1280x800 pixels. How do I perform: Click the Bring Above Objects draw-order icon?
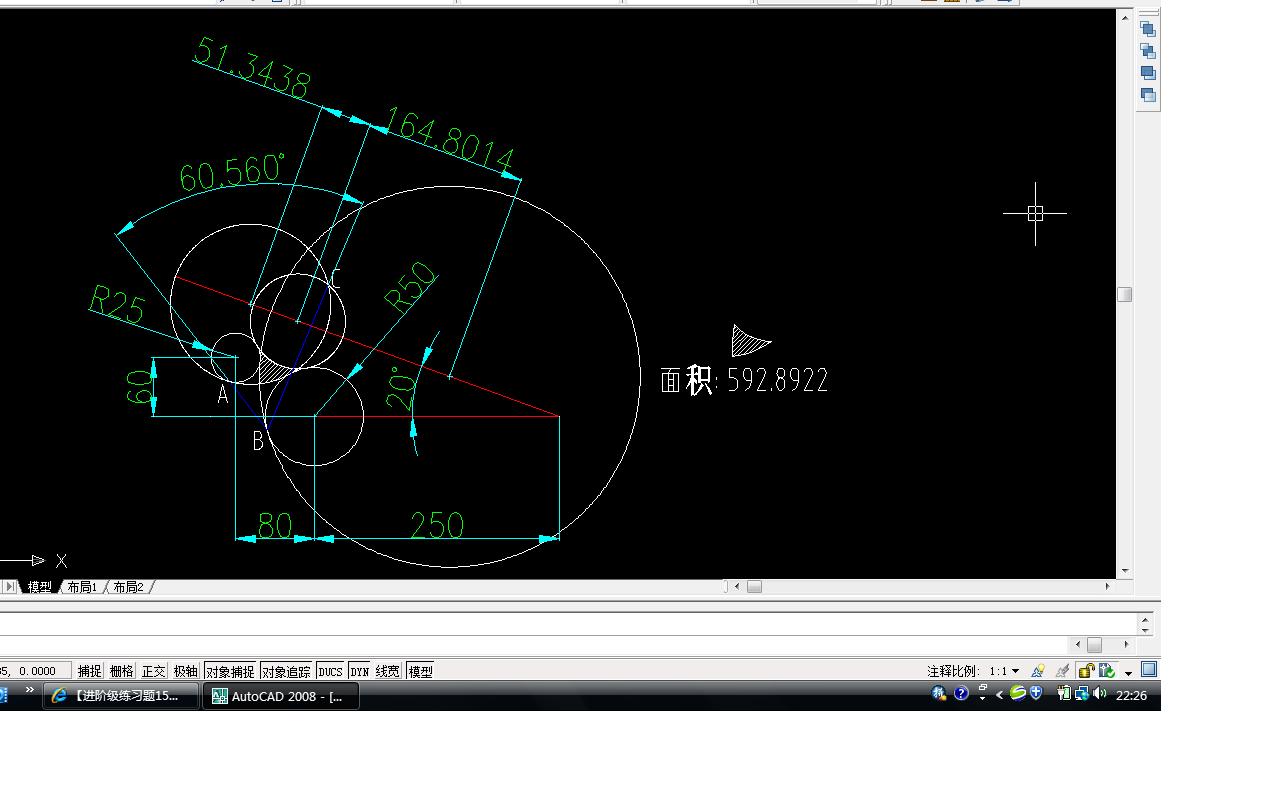(x=1148, y=73)
